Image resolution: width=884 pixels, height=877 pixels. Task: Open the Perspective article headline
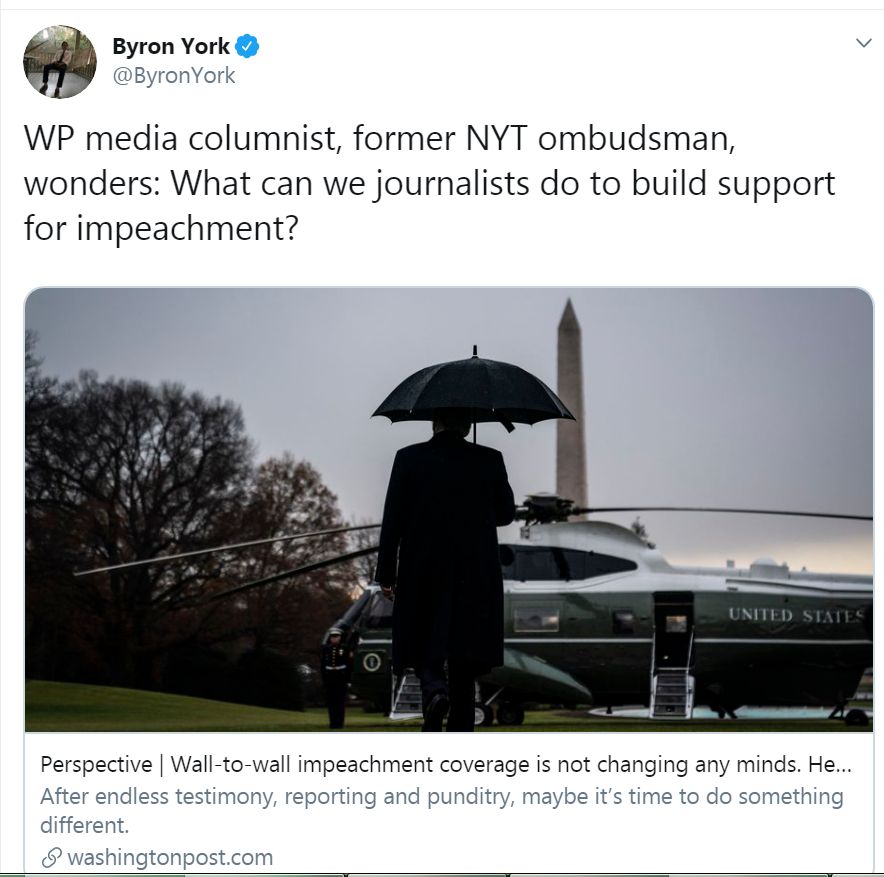(x=445, y=764)
